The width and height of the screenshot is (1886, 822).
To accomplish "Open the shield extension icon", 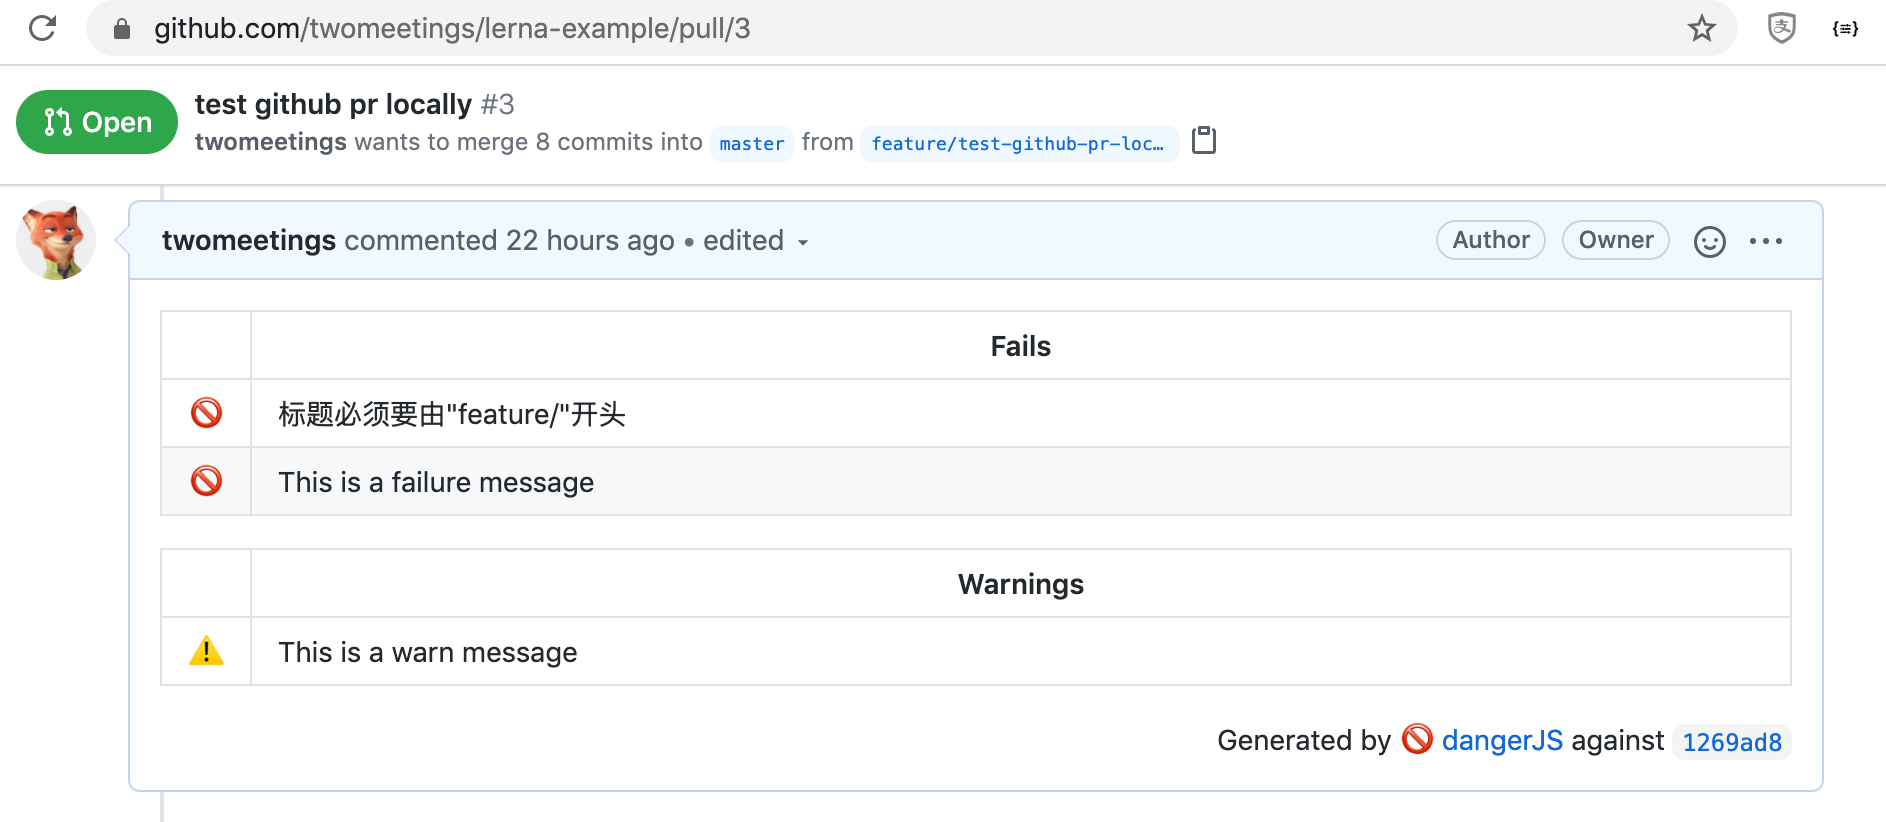I will click(1781, 28).
